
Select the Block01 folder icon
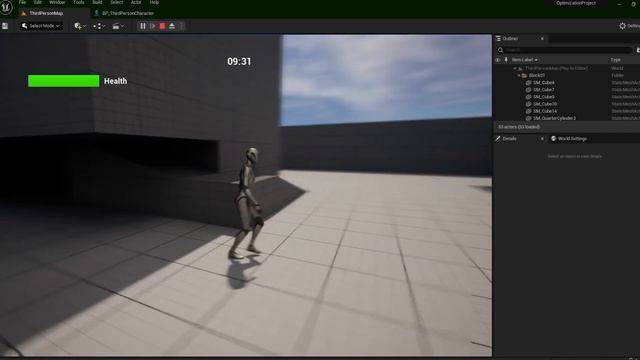(524, 76)
